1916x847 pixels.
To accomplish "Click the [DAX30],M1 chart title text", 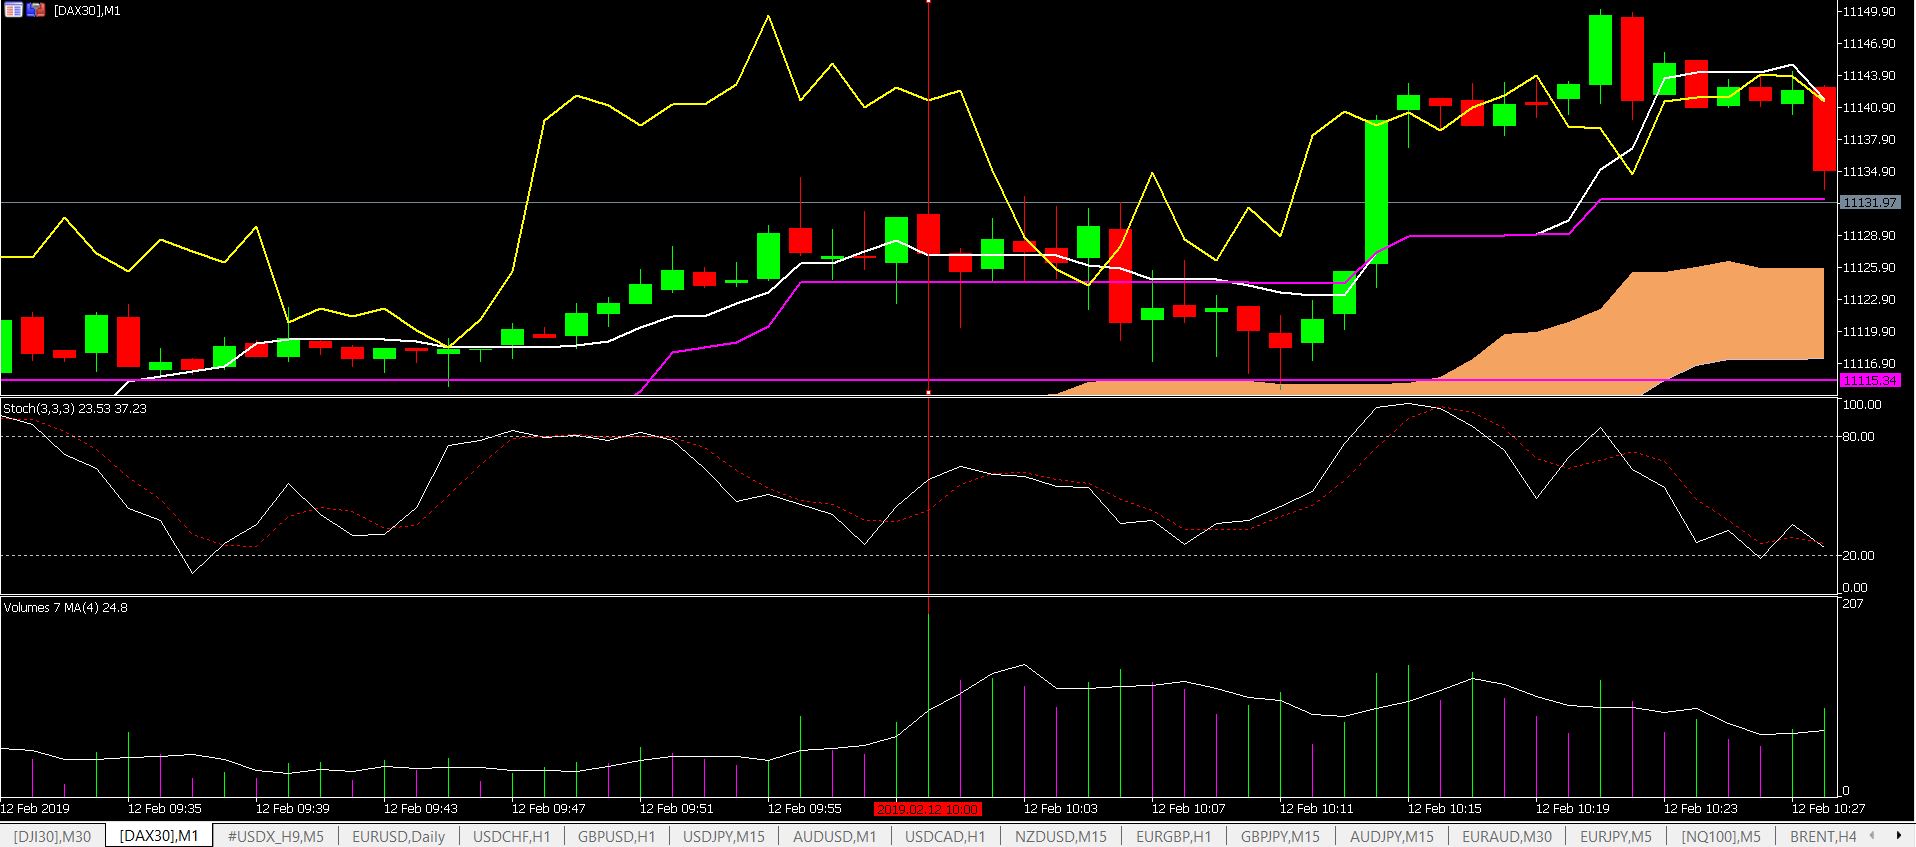I will point(87,10).
